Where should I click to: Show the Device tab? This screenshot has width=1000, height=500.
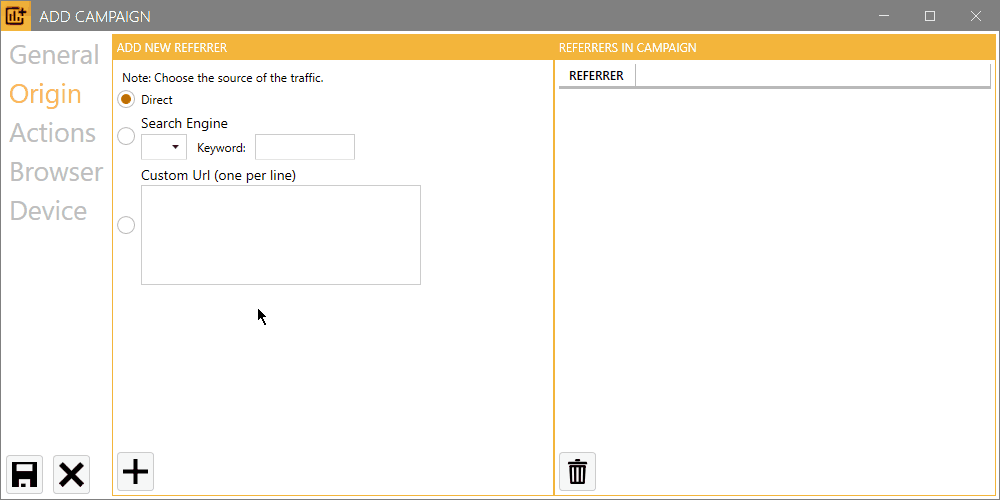point(48,211)
